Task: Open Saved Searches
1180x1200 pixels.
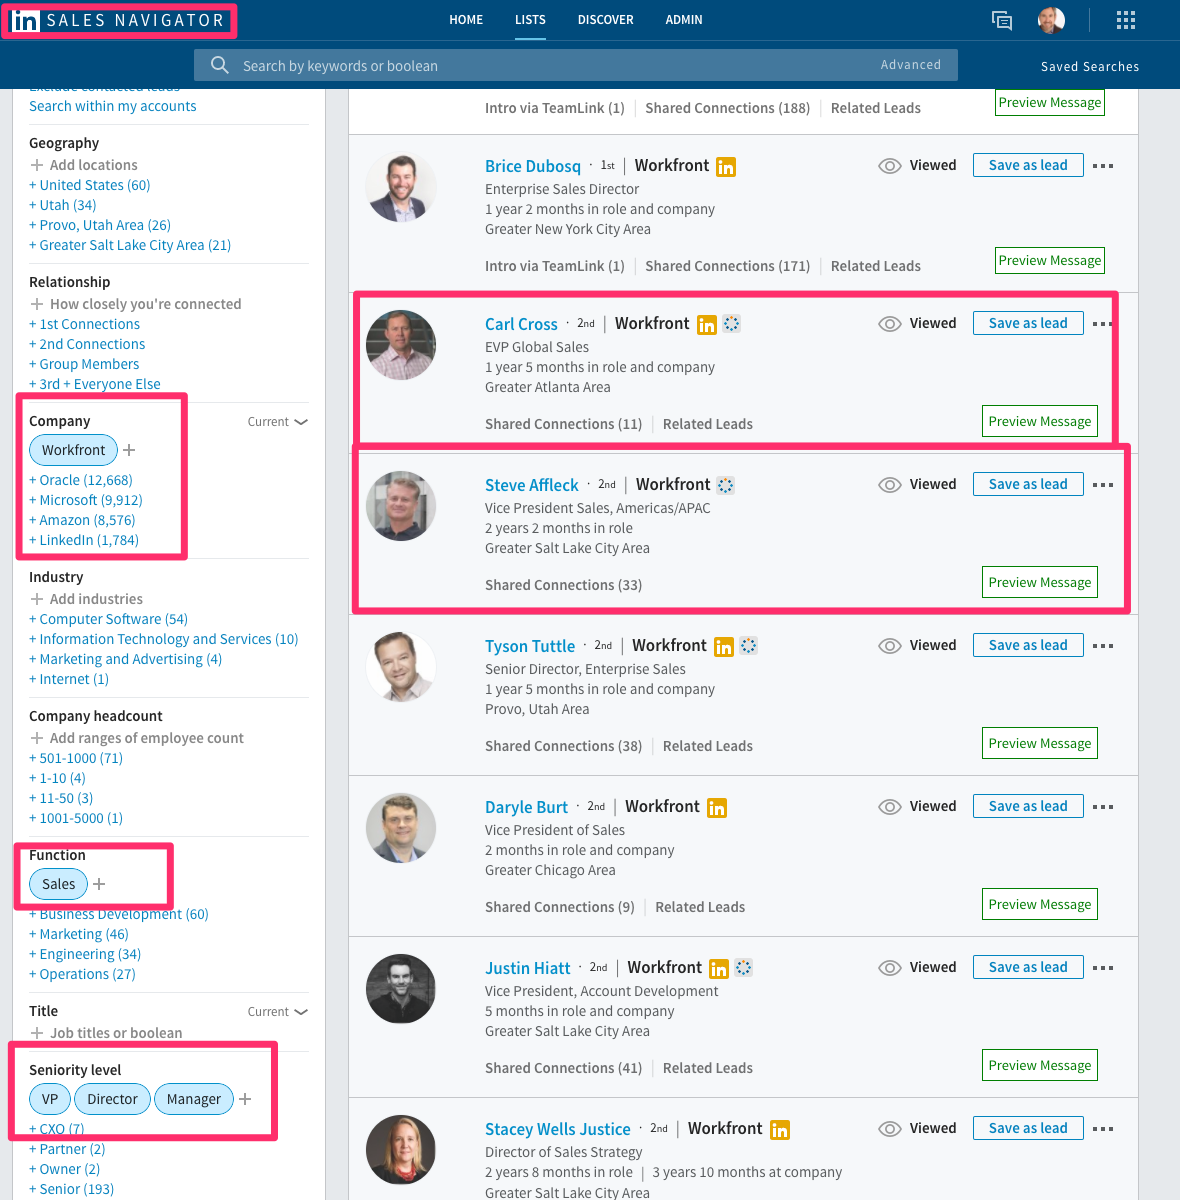Action: 1089,66
